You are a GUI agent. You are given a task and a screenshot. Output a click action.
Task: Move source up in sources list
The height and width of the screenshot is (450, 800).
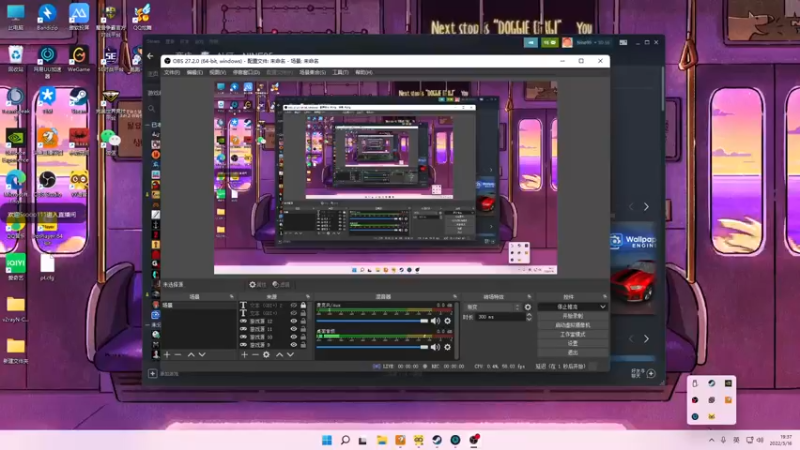point(279,355)
